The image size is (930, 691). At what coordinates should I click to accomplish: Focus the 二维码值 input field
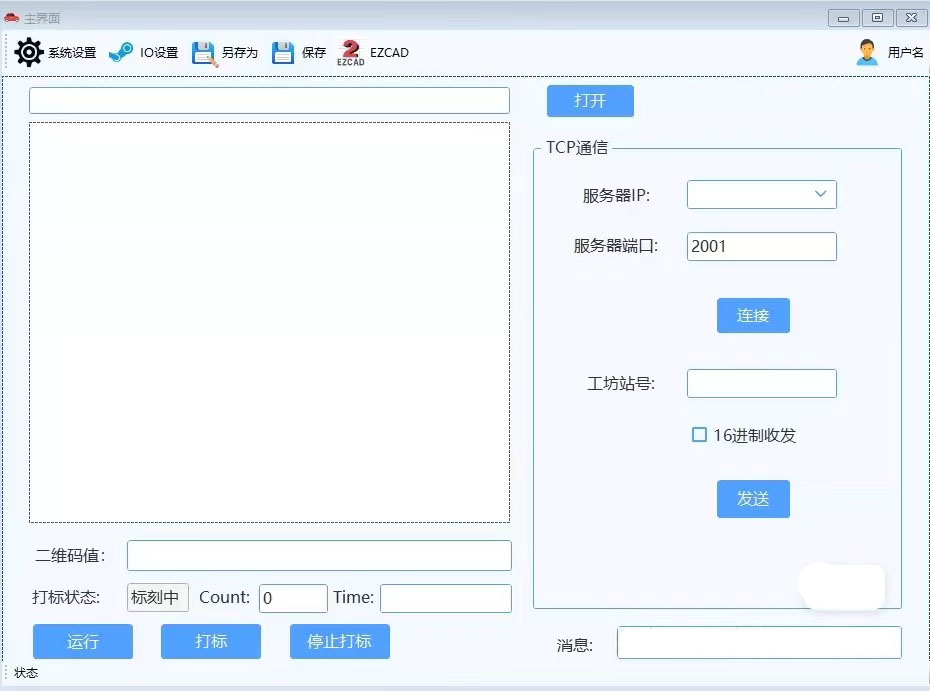point(319,555)
